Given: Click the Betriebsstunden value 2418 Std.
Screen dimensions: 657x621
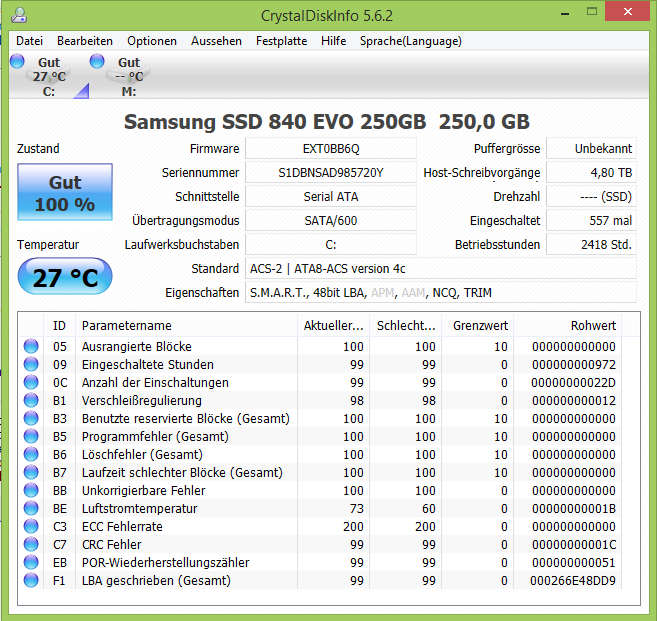Looking at the screenshot, I should pos(592,244).
